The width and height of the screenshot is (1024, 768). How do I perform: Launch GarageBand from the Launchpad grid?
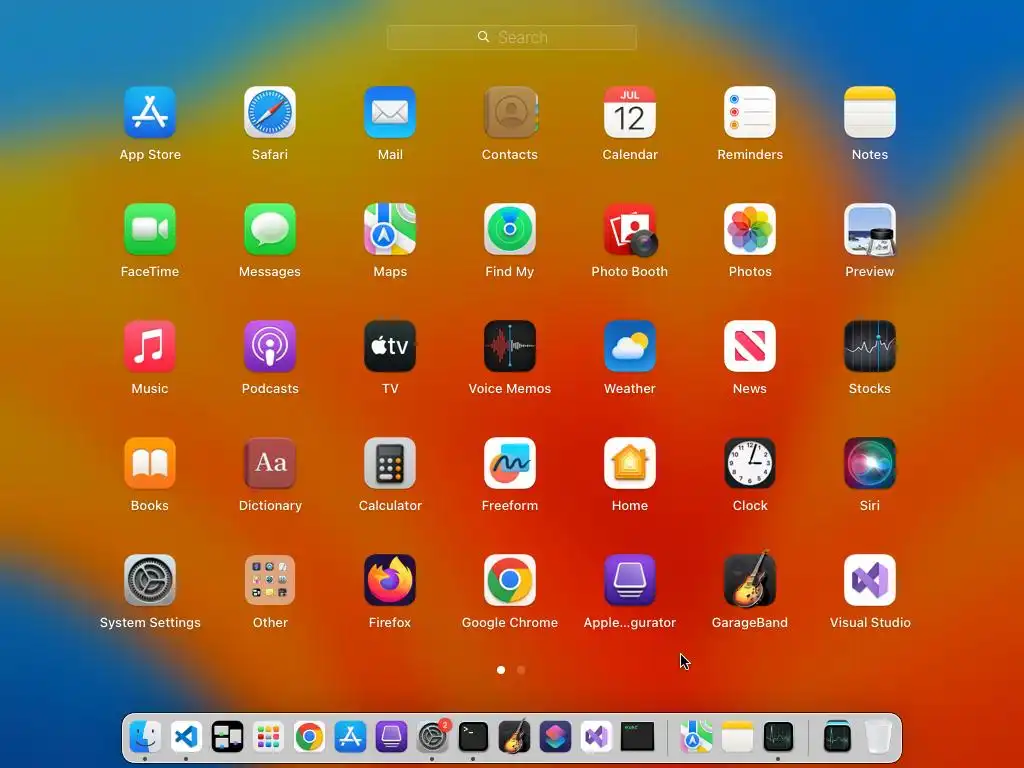(750, 580)
